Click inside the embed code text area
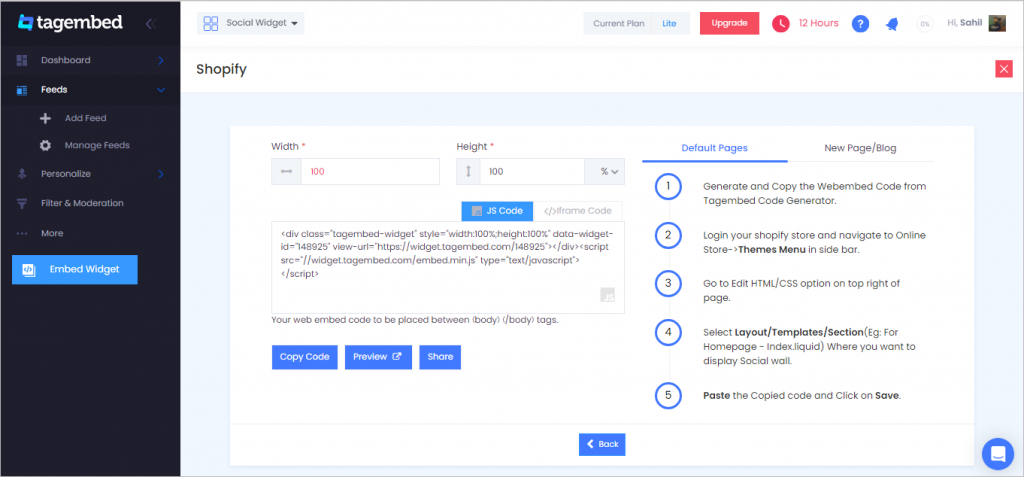 click(448, 267)
